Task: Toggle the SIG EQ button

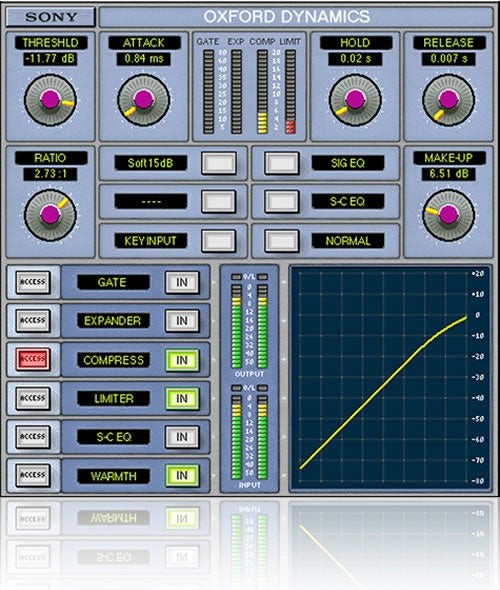Action: [282, 163]
